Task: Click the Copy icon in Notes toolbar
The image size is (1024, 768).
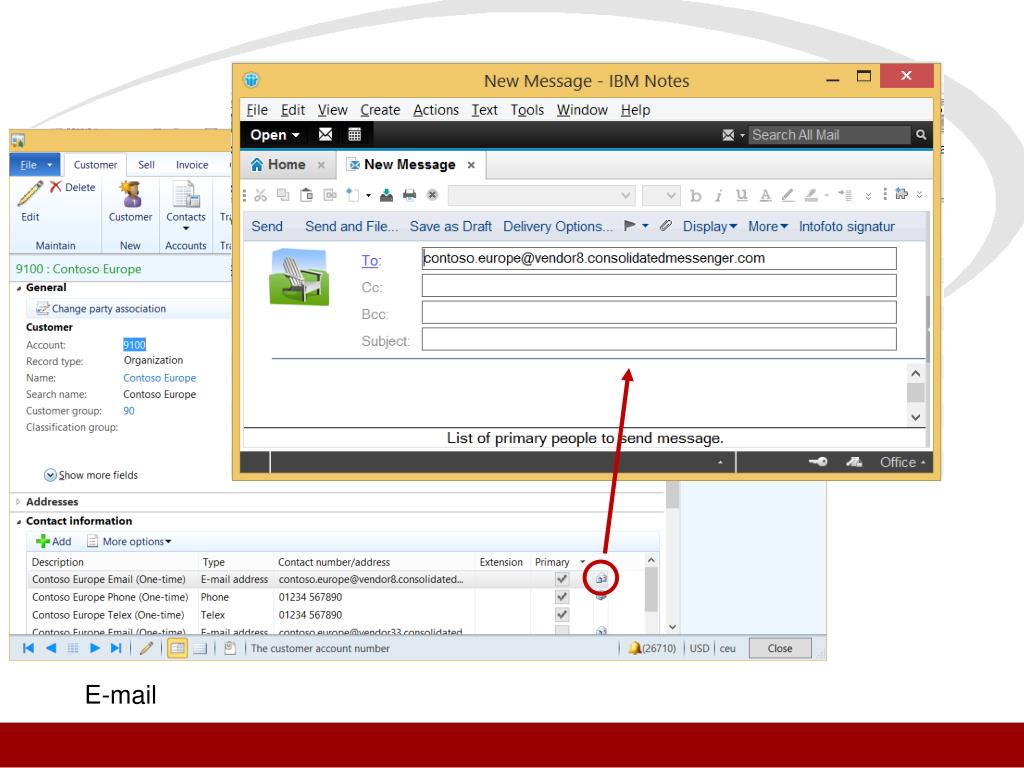Action: pyautogui.click(x=283, y=195)
